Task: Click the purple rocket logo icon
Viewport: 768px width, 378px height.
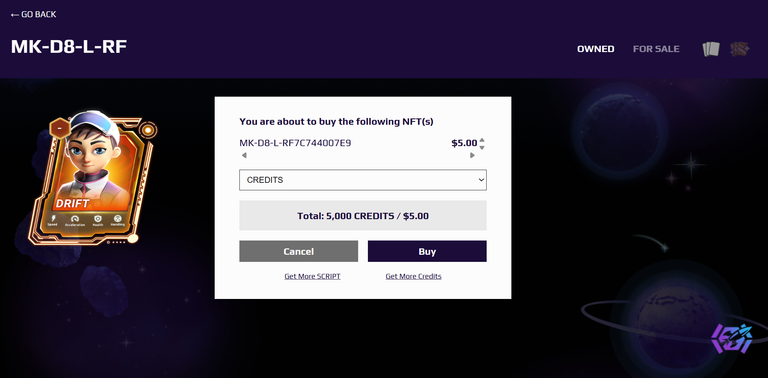Action: [732, 338]
